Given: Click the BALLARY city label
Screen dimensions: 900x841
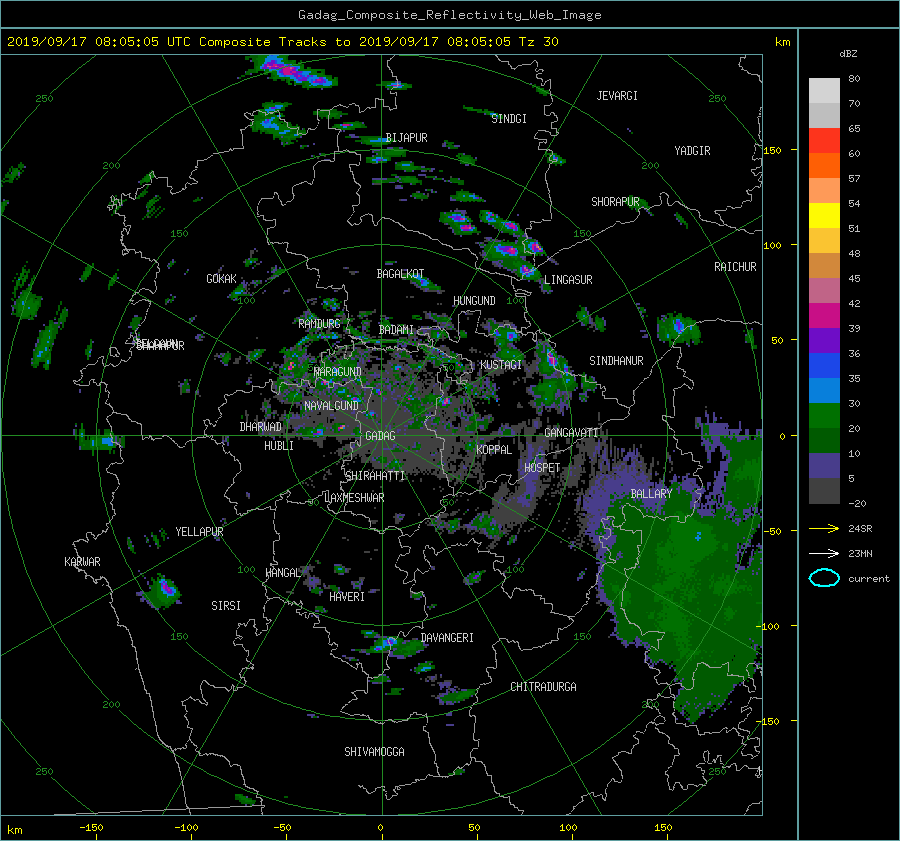Looking at the screenshot, I should point(651,494).
